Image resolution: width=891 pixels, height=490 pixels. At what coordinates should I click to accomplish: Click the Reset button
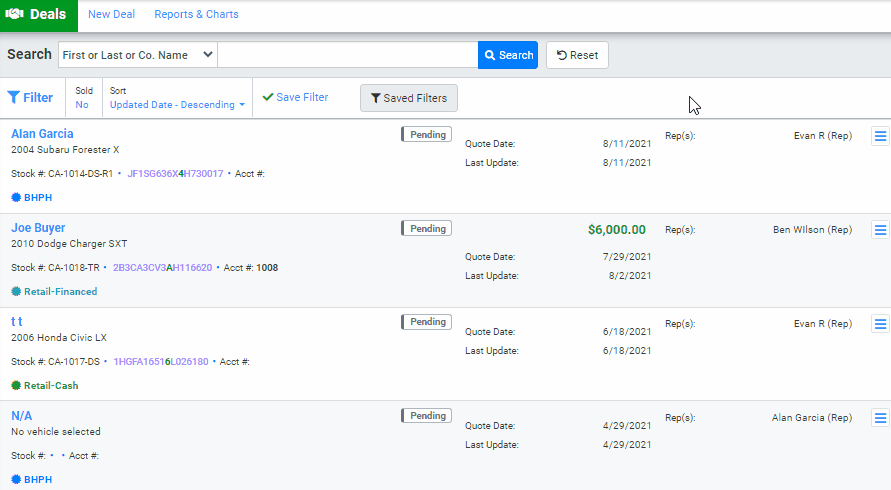point(577,55)
